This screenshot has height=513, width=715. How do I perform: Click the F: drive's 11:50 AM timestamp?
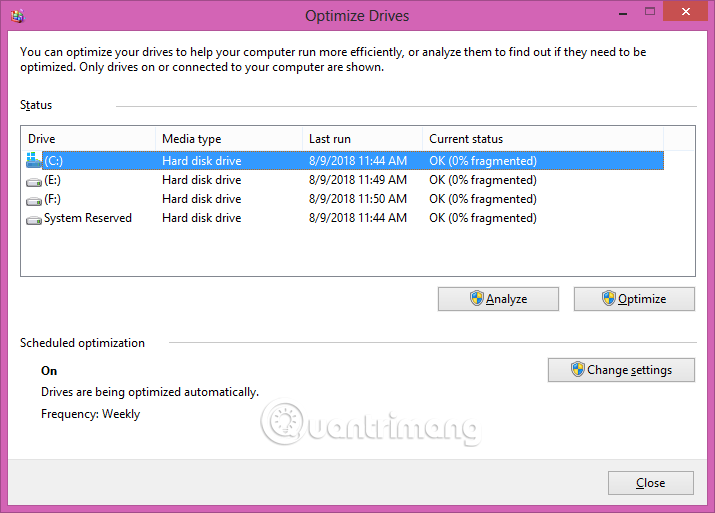[x=358, y=199]
